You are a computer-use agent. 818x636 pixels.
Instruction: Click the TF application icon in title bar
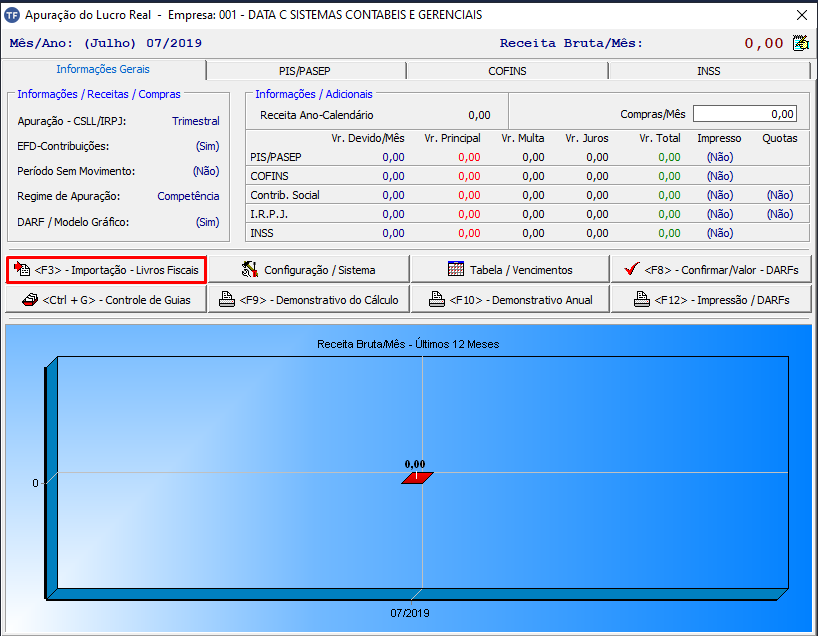(11, 15)
